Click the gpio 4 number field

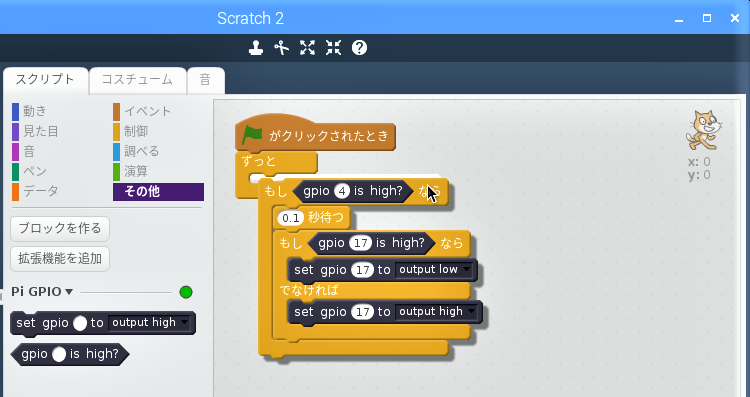coord(342,191)
